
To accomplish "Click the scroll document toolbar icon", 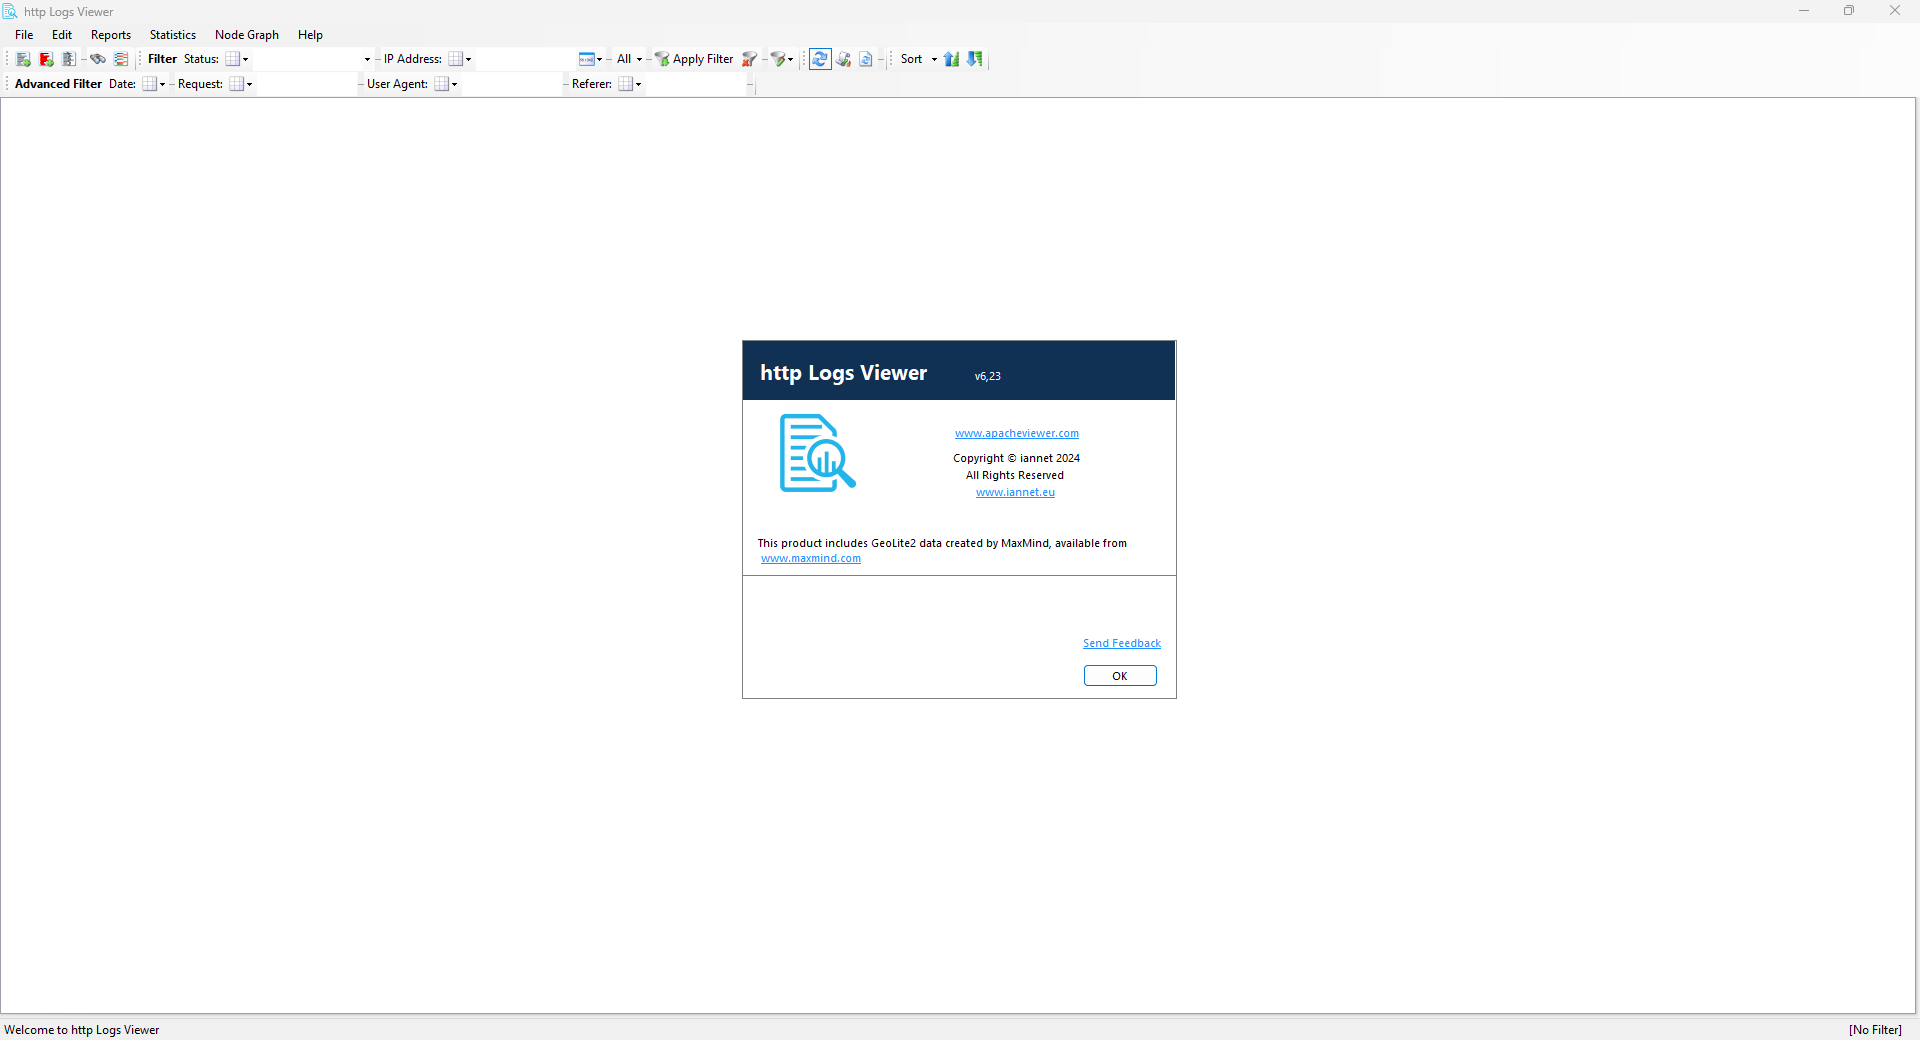I will pos(844,59).
